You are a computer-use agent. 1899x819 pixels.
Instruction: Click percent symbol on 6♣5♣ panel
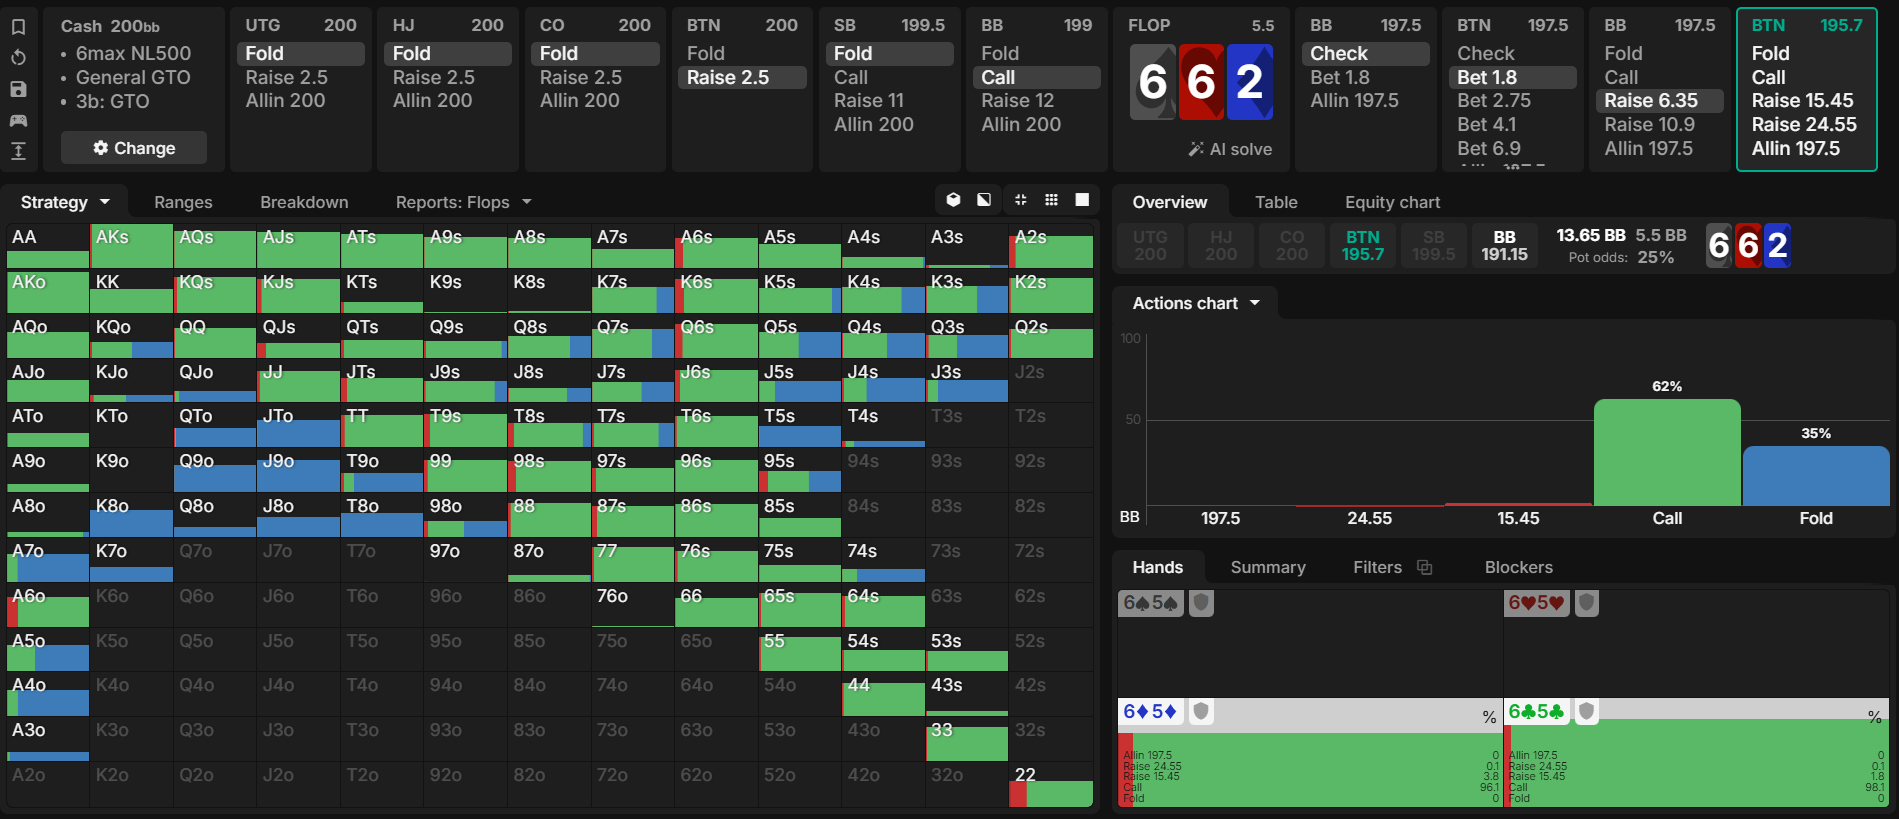click(1875, 717)
